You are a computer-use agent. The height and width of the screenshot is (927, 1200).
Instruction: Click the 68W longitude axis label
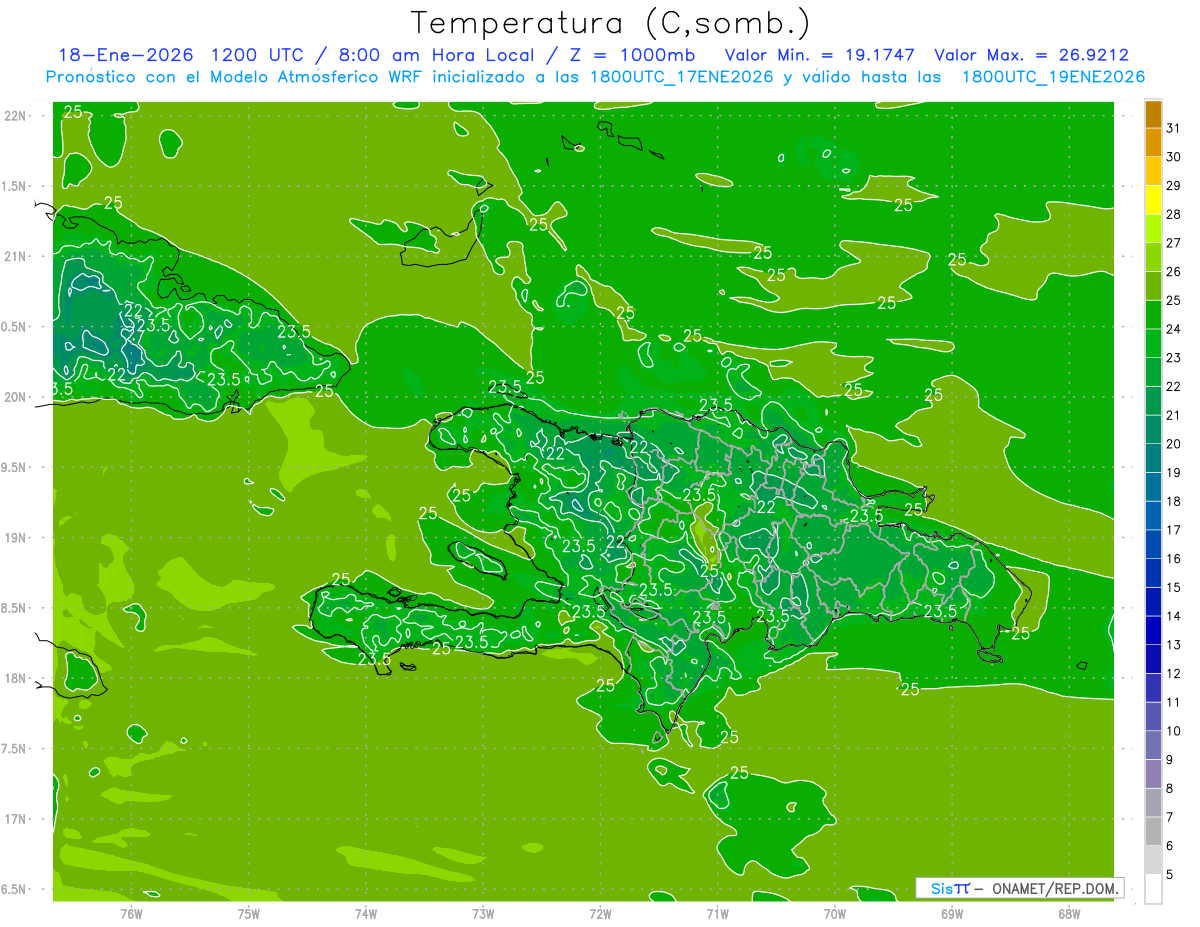pyautogui.click(x=1068, y=913)
